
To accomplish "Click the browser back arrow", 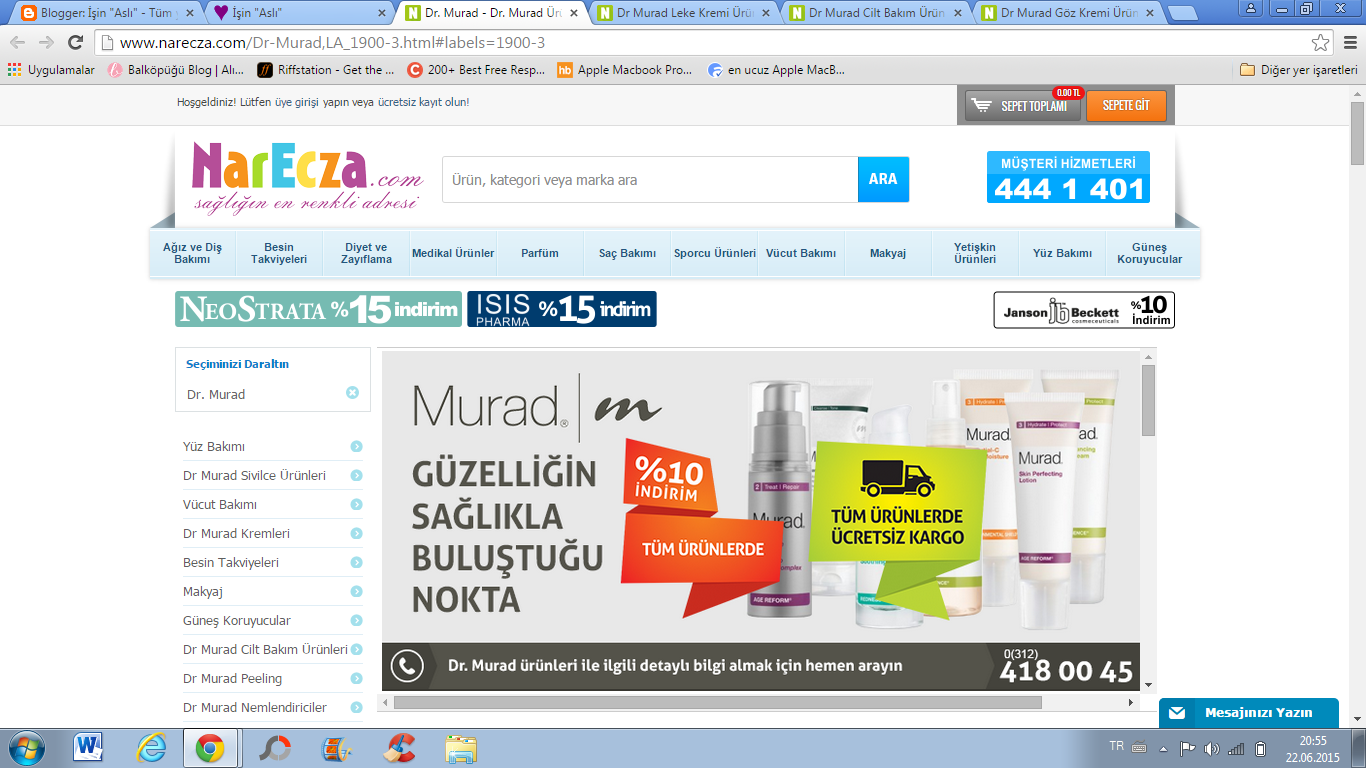I will pos(18,43).
